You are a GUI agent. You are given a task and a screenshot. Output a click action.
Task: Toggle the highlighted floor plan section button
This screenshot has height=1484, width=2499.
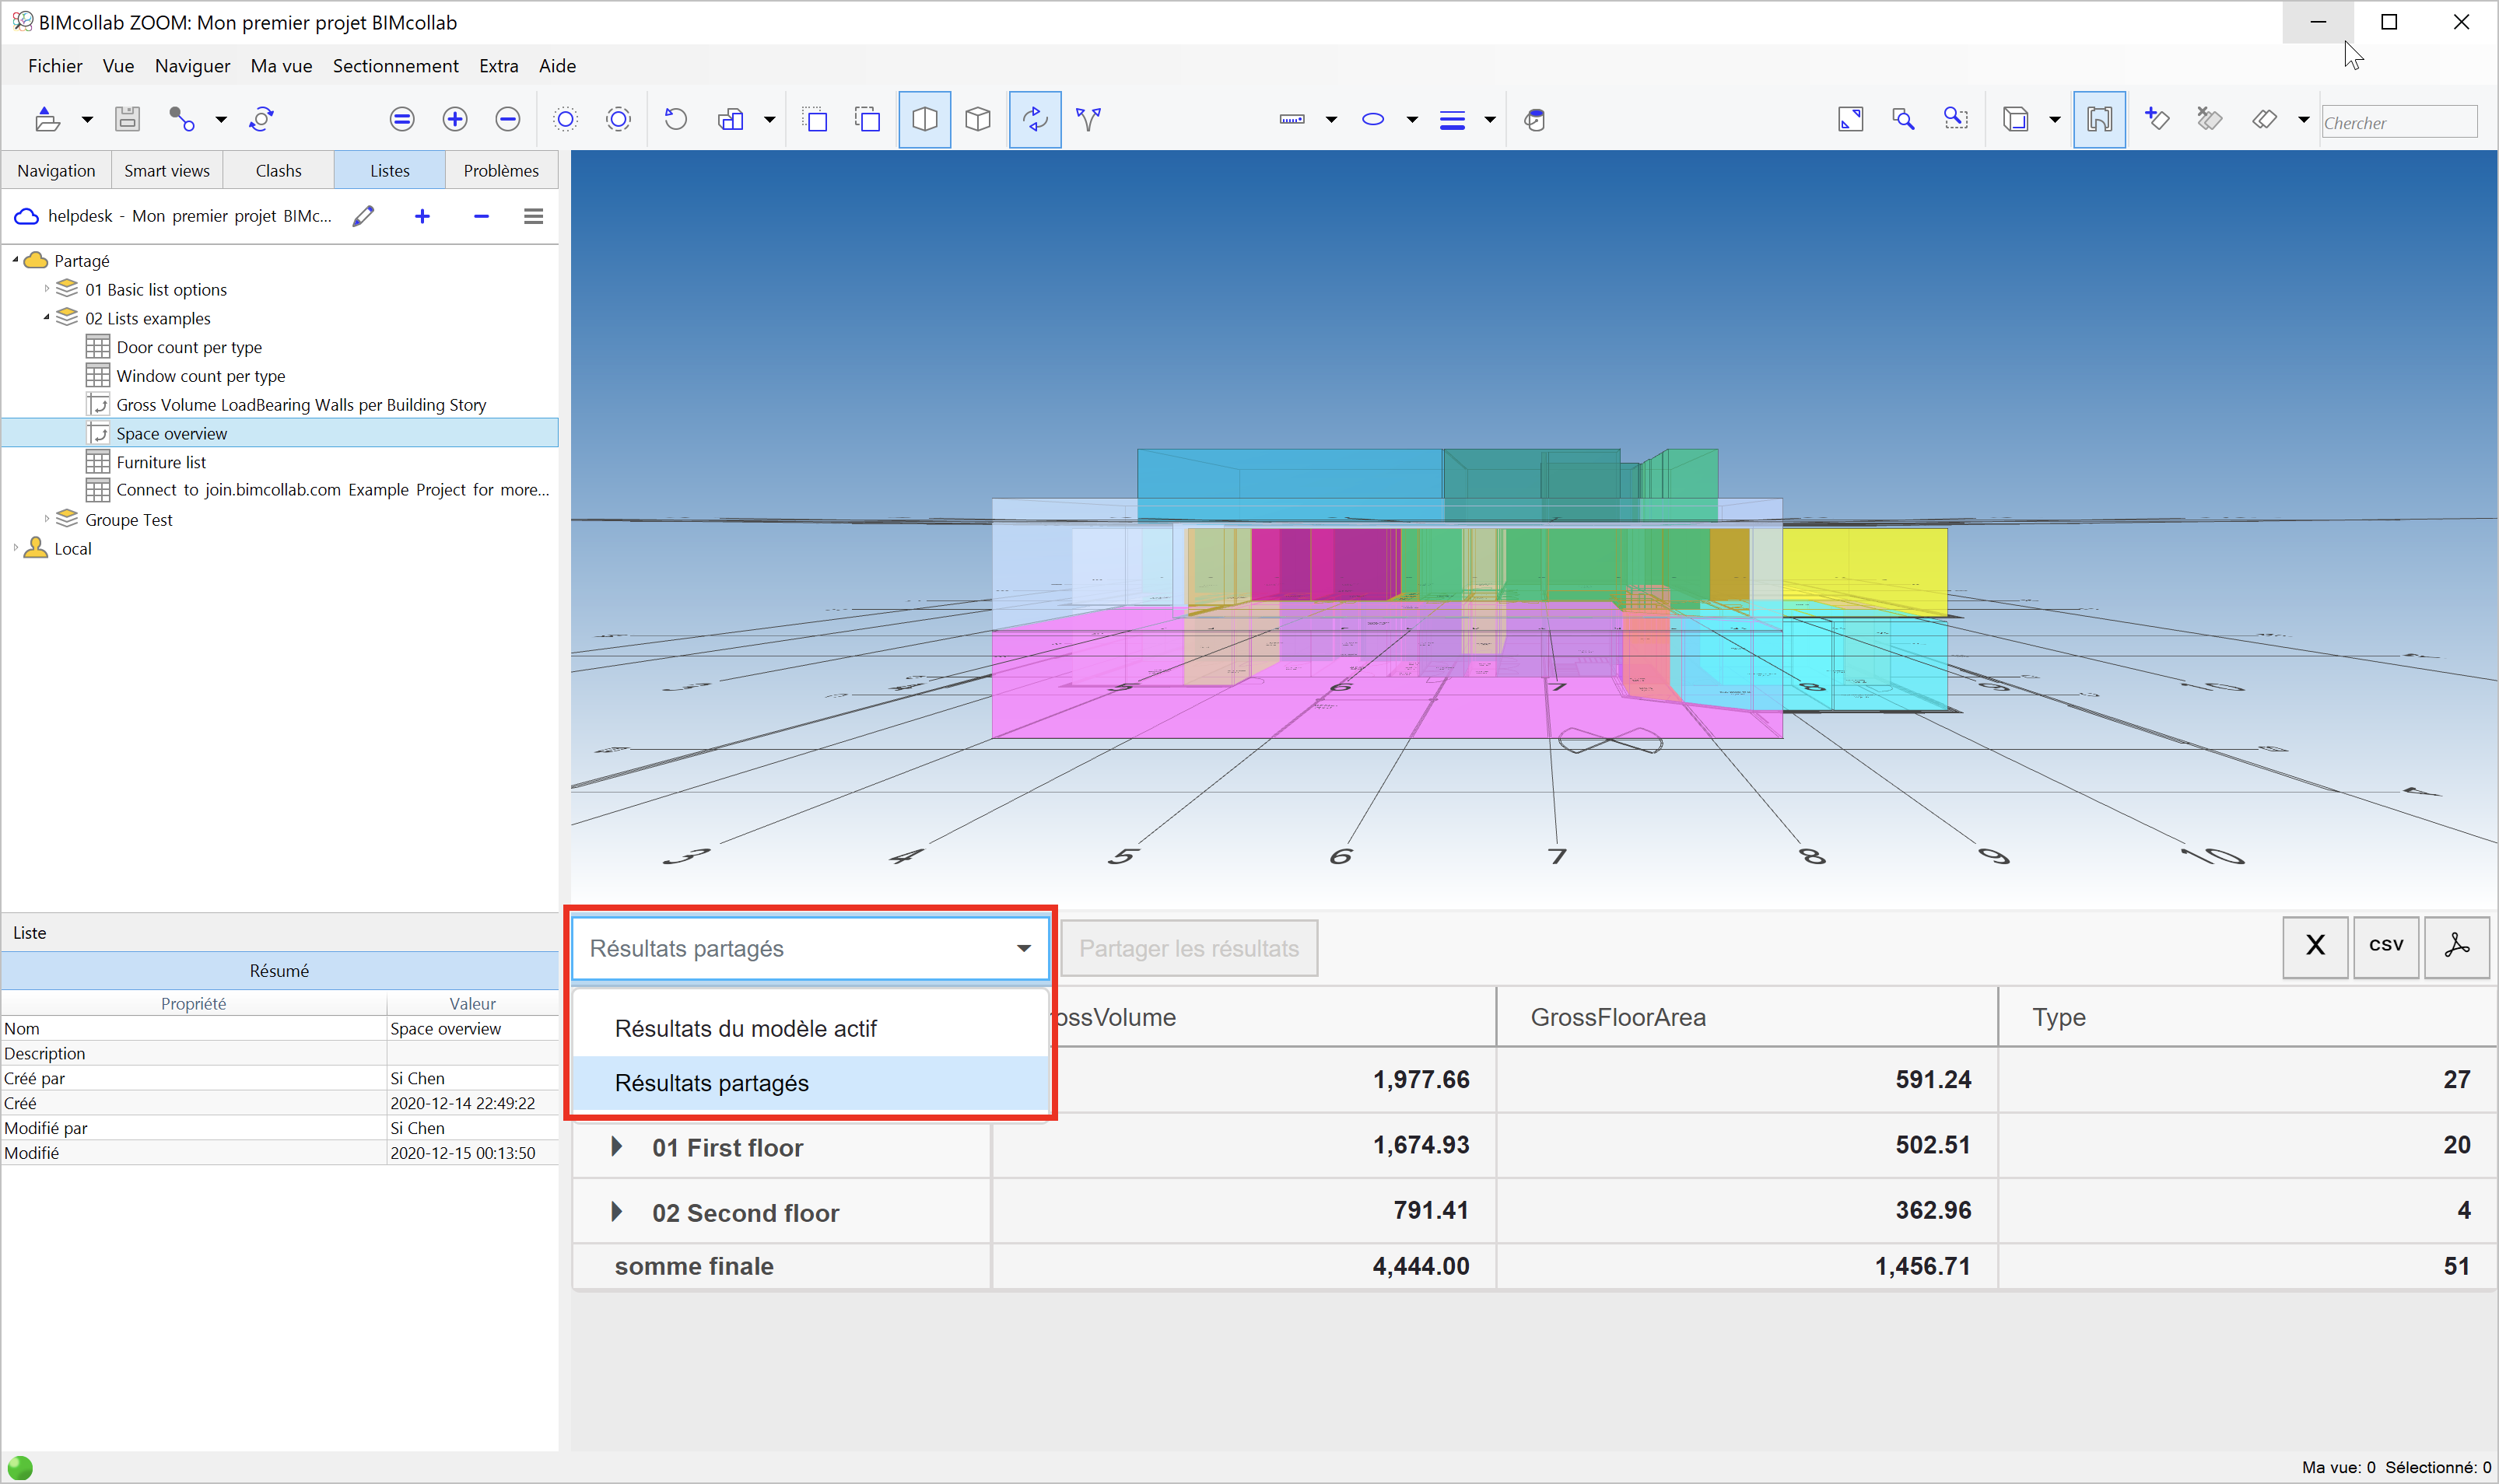[2100, 120]
